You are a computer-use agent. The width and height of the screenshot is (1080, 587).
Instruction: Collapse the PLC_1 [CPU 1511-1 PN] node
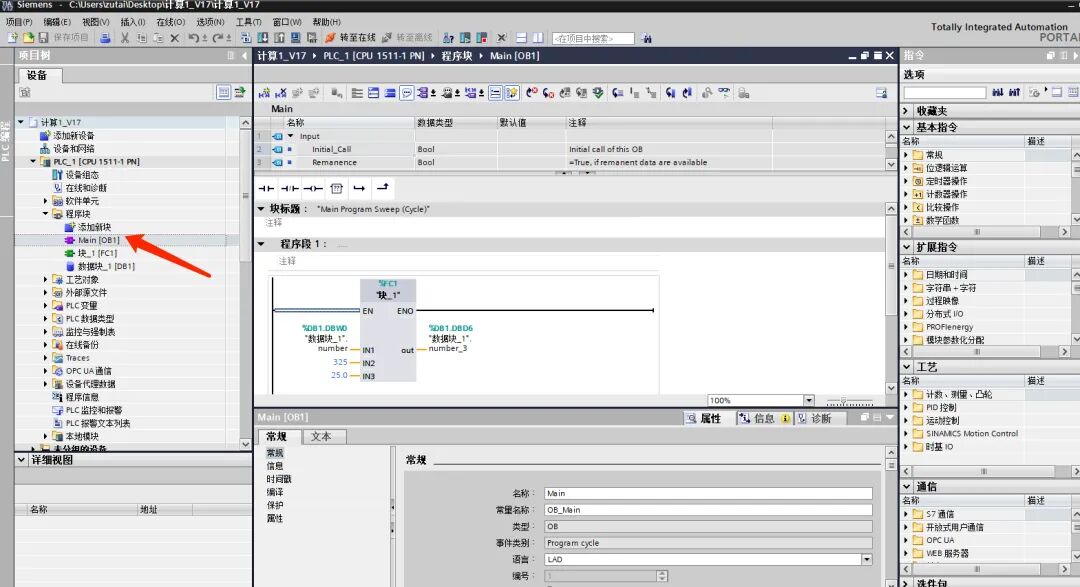(33, 161)
